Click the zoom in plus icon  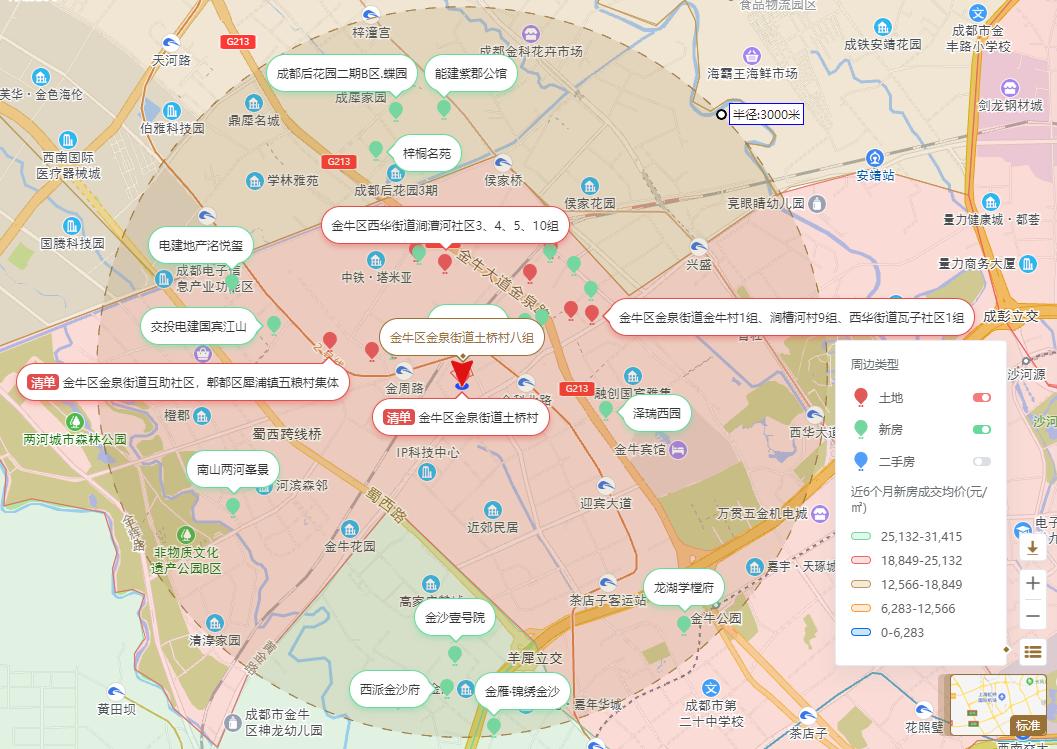pos(1033,583)
